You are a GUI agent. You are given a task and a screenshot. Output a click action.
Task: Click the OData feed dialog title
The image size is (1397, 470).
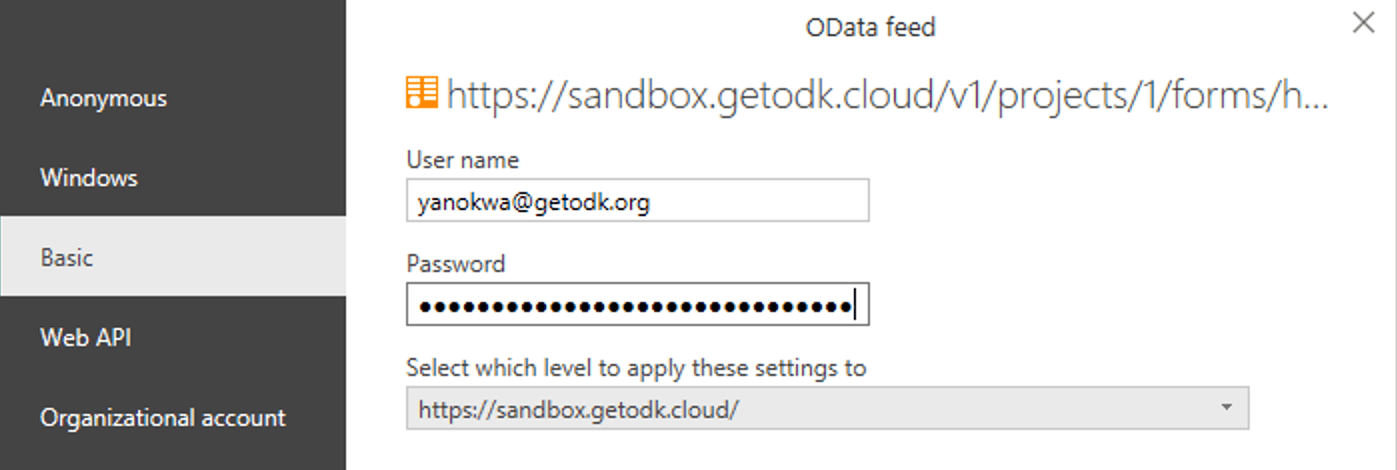[870, 27]
